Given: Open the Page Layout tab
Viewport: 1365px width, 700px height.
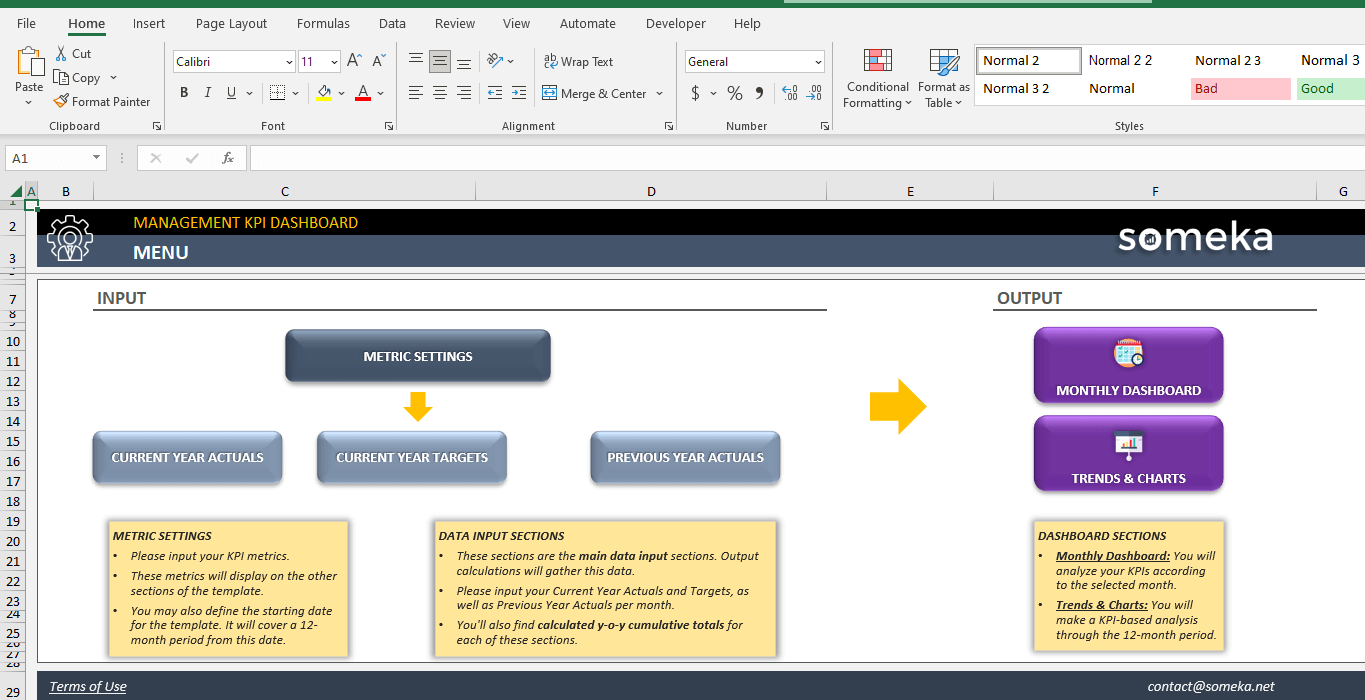Looking at the screenshot, I should (x=231, y=23).
